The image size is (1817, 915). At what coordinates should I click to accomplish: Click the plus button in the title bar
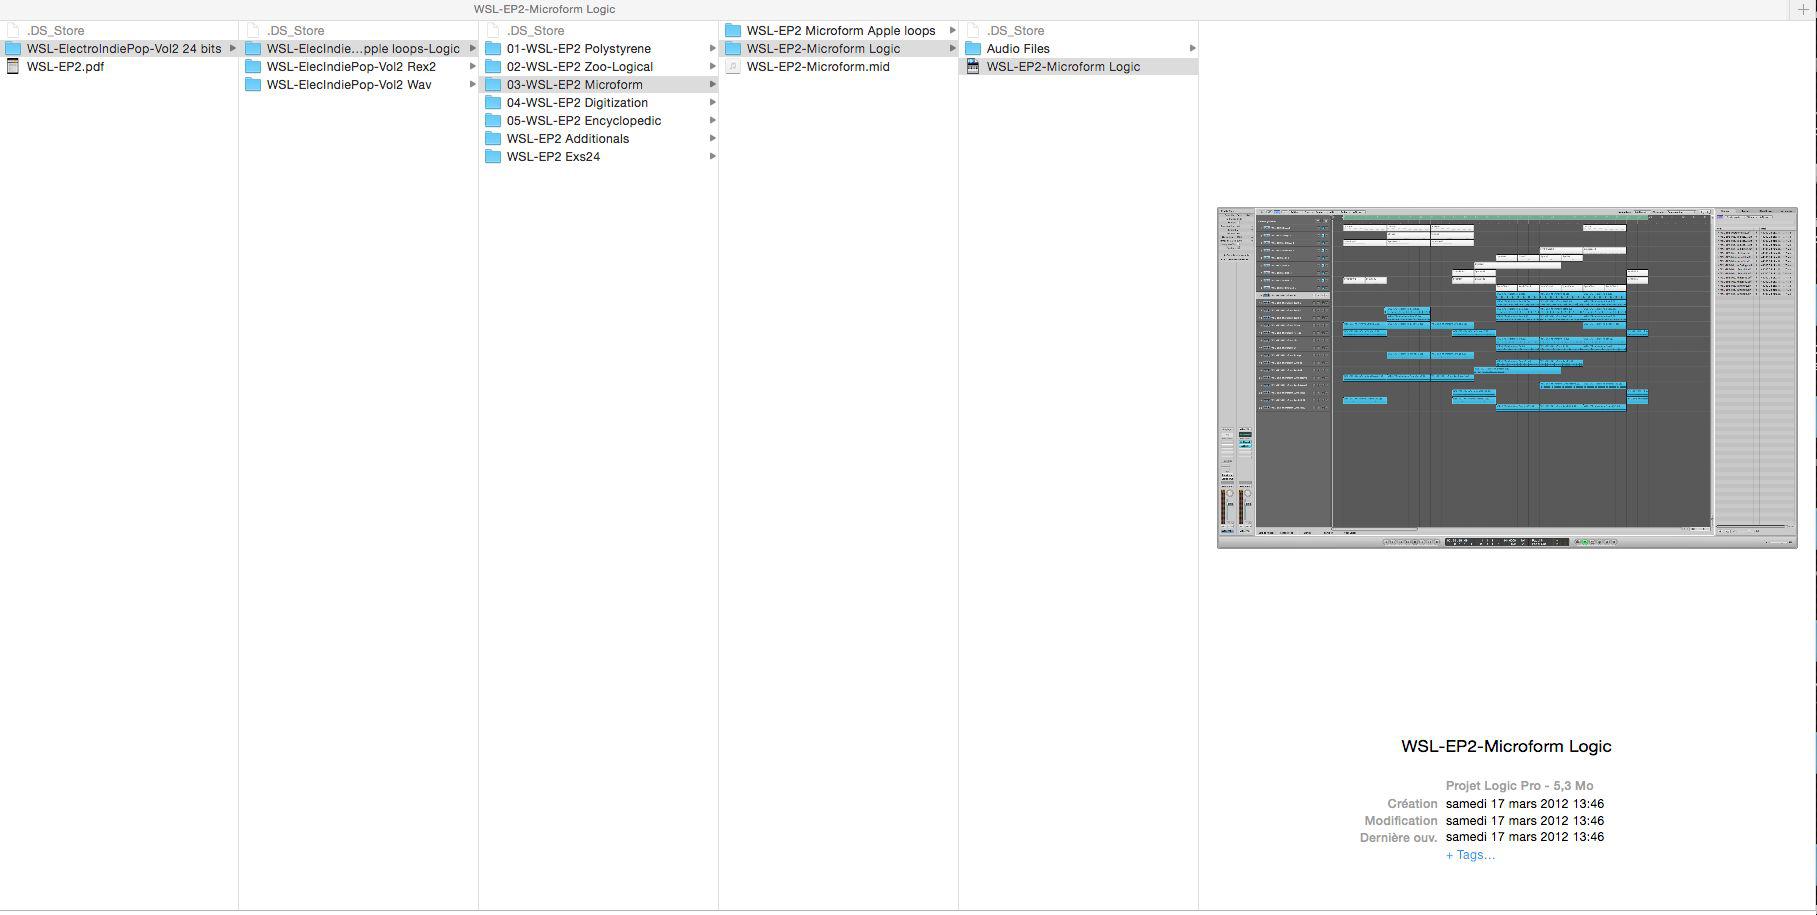(x=1803, y=9)
